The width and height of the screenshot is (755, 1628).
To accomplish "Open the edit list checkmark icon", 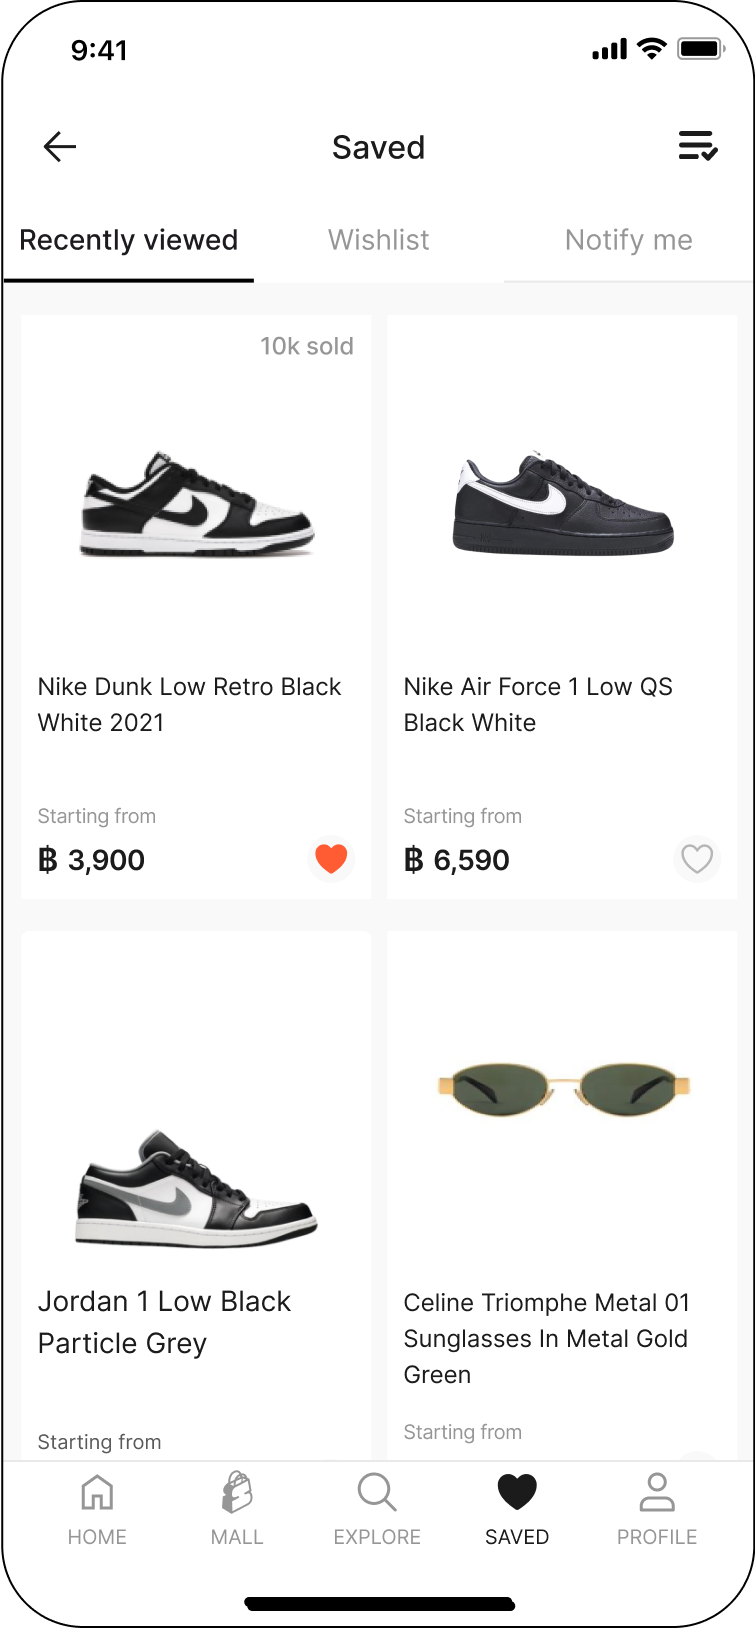I will [697, 146].
